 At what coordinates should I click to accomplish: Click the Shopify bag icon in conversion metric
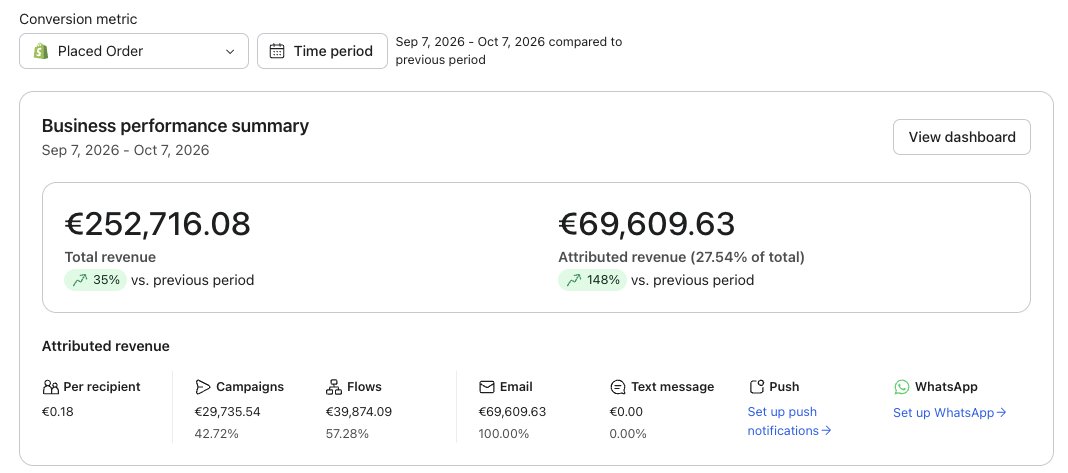41,51
